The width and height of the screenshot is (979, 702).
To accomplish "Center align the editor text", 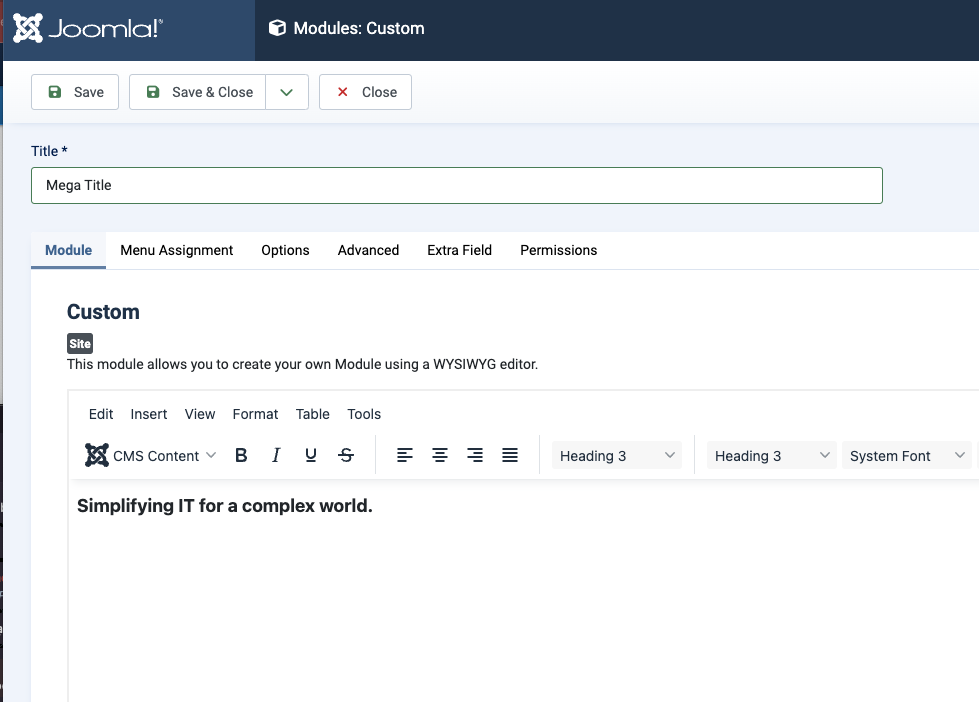I will point(440,456).
